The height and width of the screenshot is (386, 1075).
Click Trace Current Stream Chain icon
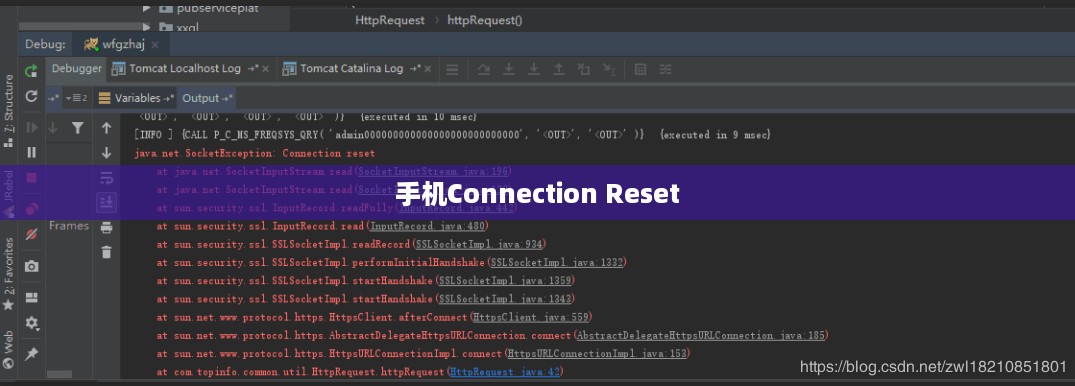[x=665, y=69]
